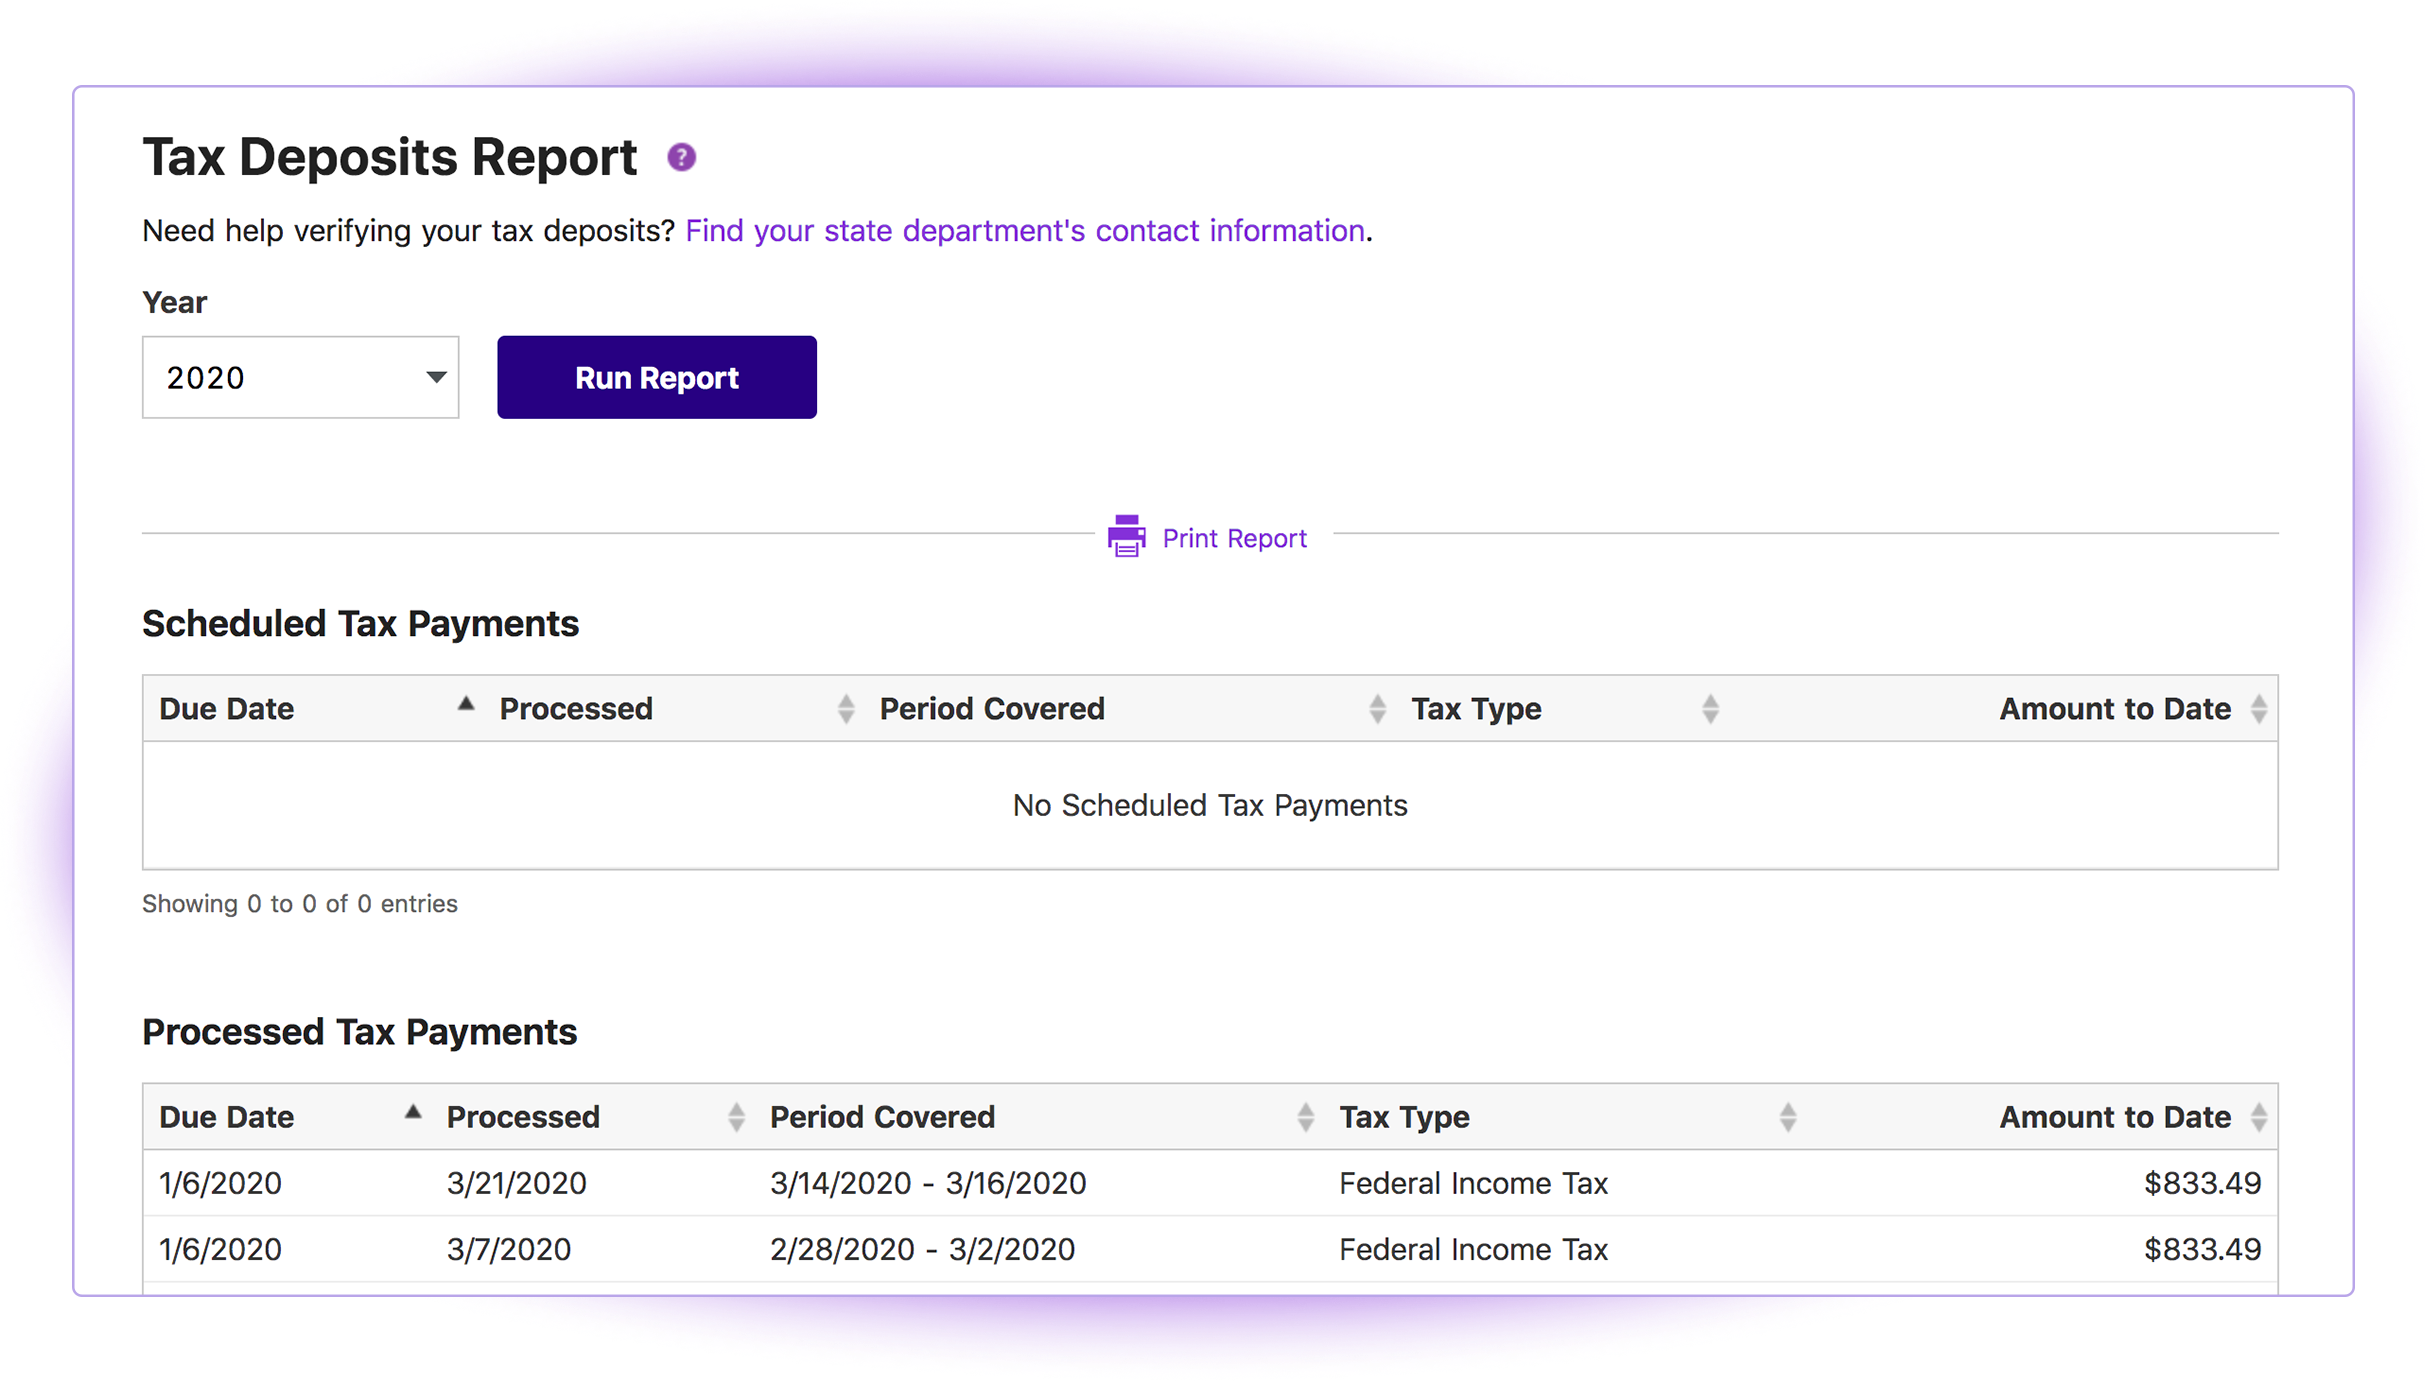This screenshot has height=1381, width=2426.
Task: Click period 2/28/2020 - 3/2/2020
Action: tap(922, 1249)
